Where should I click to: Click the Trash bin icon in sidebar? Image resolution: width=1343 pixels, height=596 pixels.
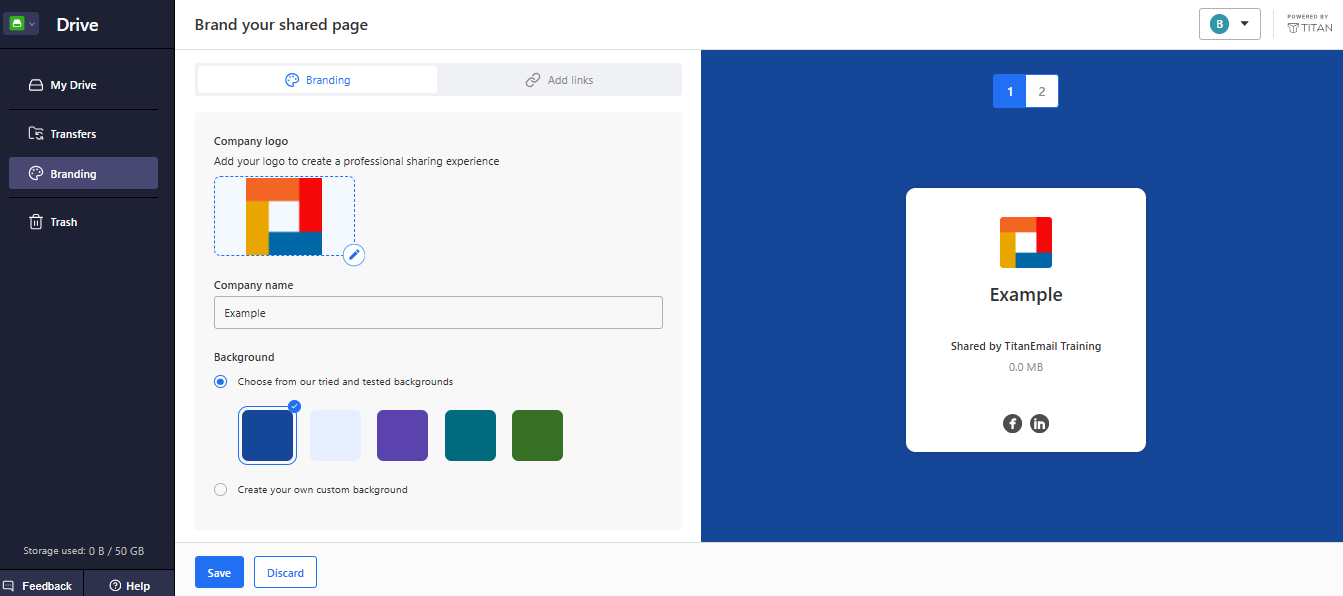35,222
